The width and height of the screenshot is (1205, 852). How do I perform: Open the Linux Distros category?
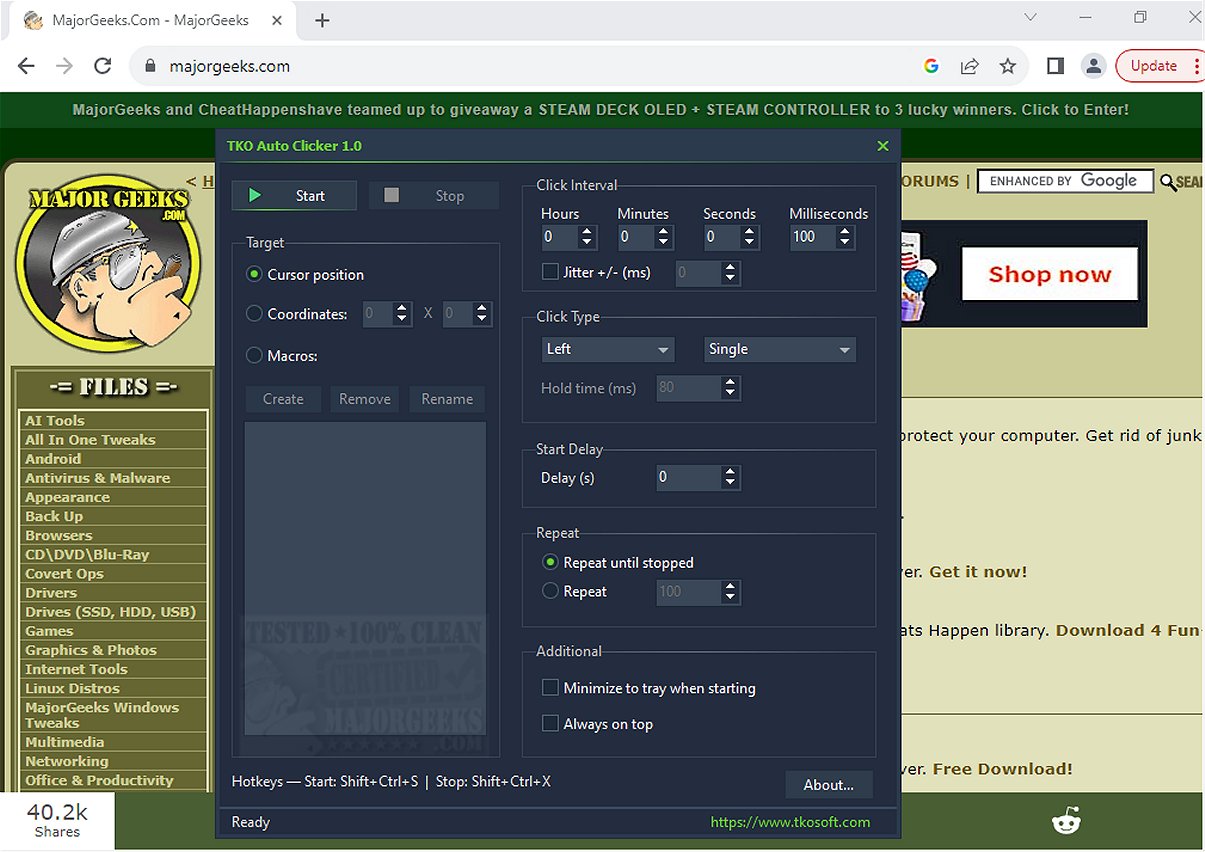pos(72,688)
